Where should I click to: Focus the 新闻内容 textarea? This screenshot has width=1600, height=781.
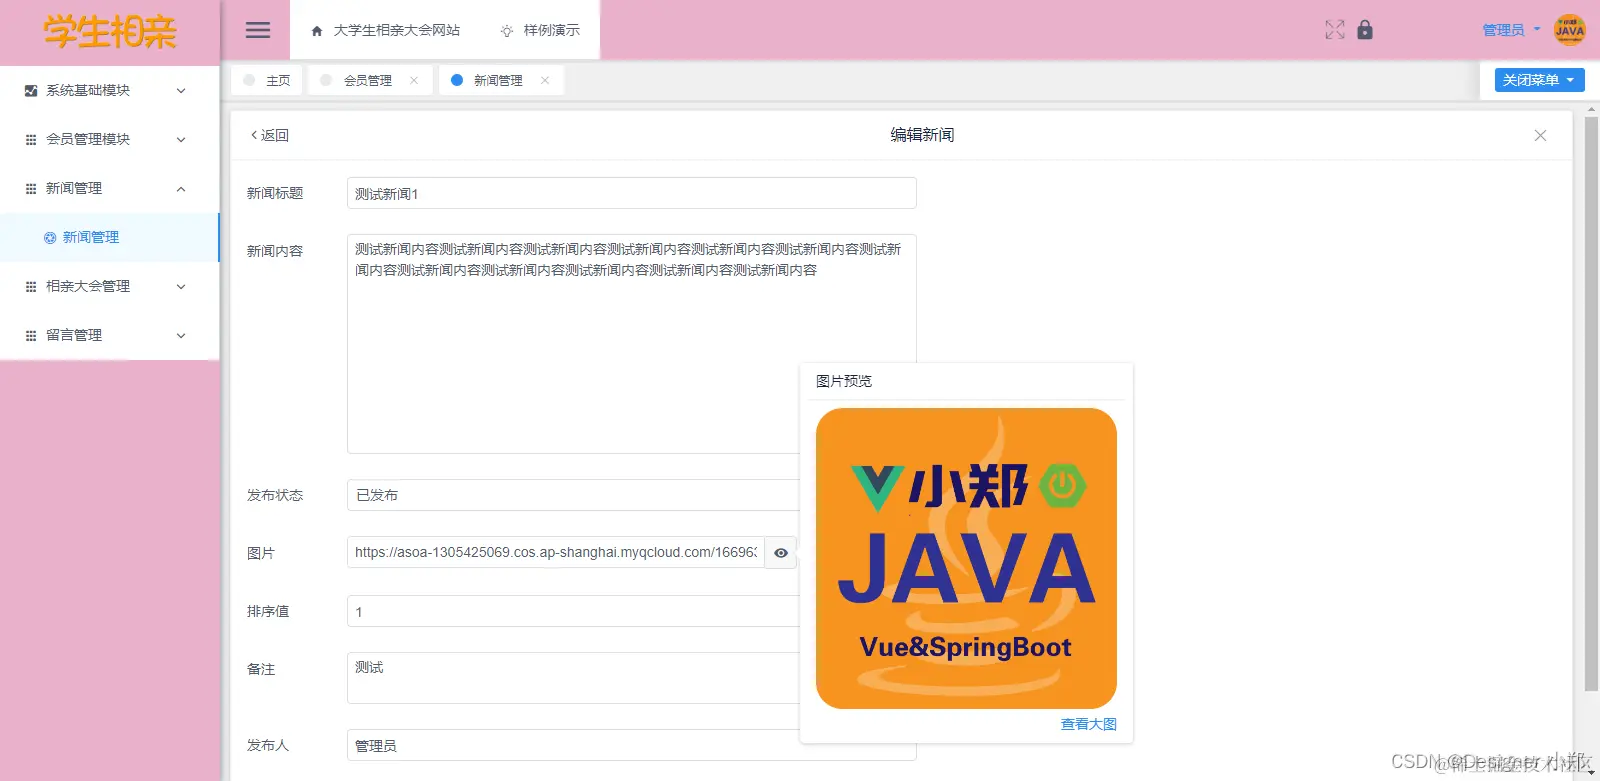[632, 344]
